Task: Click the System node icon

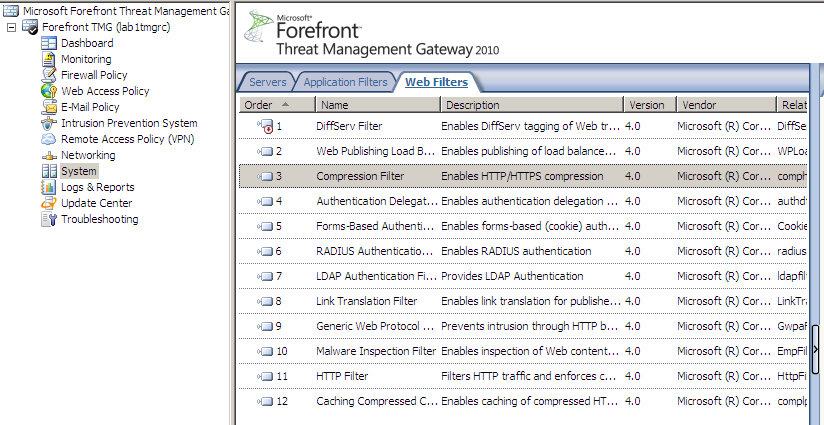Action: click(49, 171)
